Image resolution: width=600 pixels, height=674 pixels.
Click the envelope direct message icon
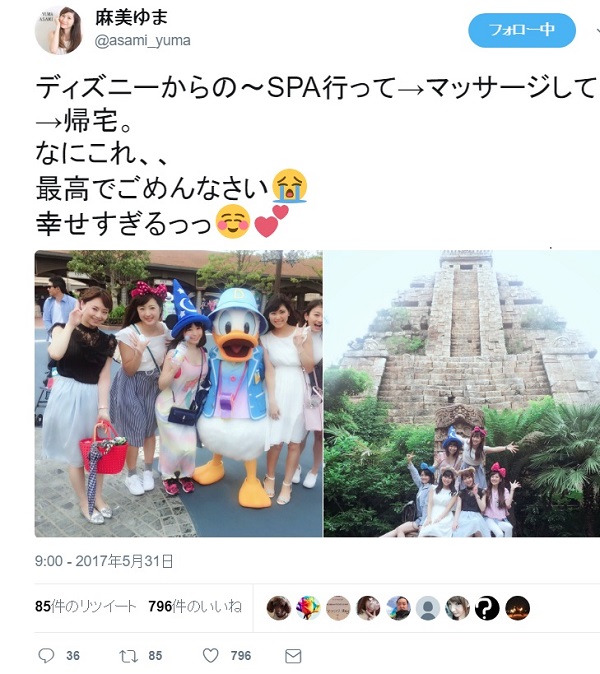[293, 656]
